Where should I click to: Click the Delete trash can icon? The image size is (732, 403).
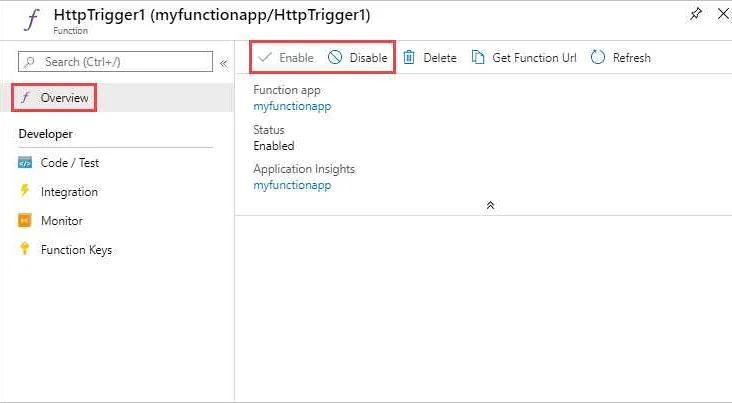409,57
